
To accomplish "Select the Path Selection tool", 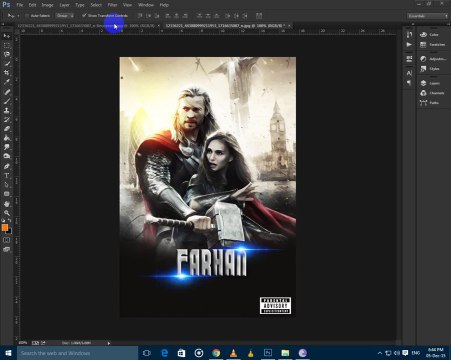I will pyautogui.click(x=7, y=185).
